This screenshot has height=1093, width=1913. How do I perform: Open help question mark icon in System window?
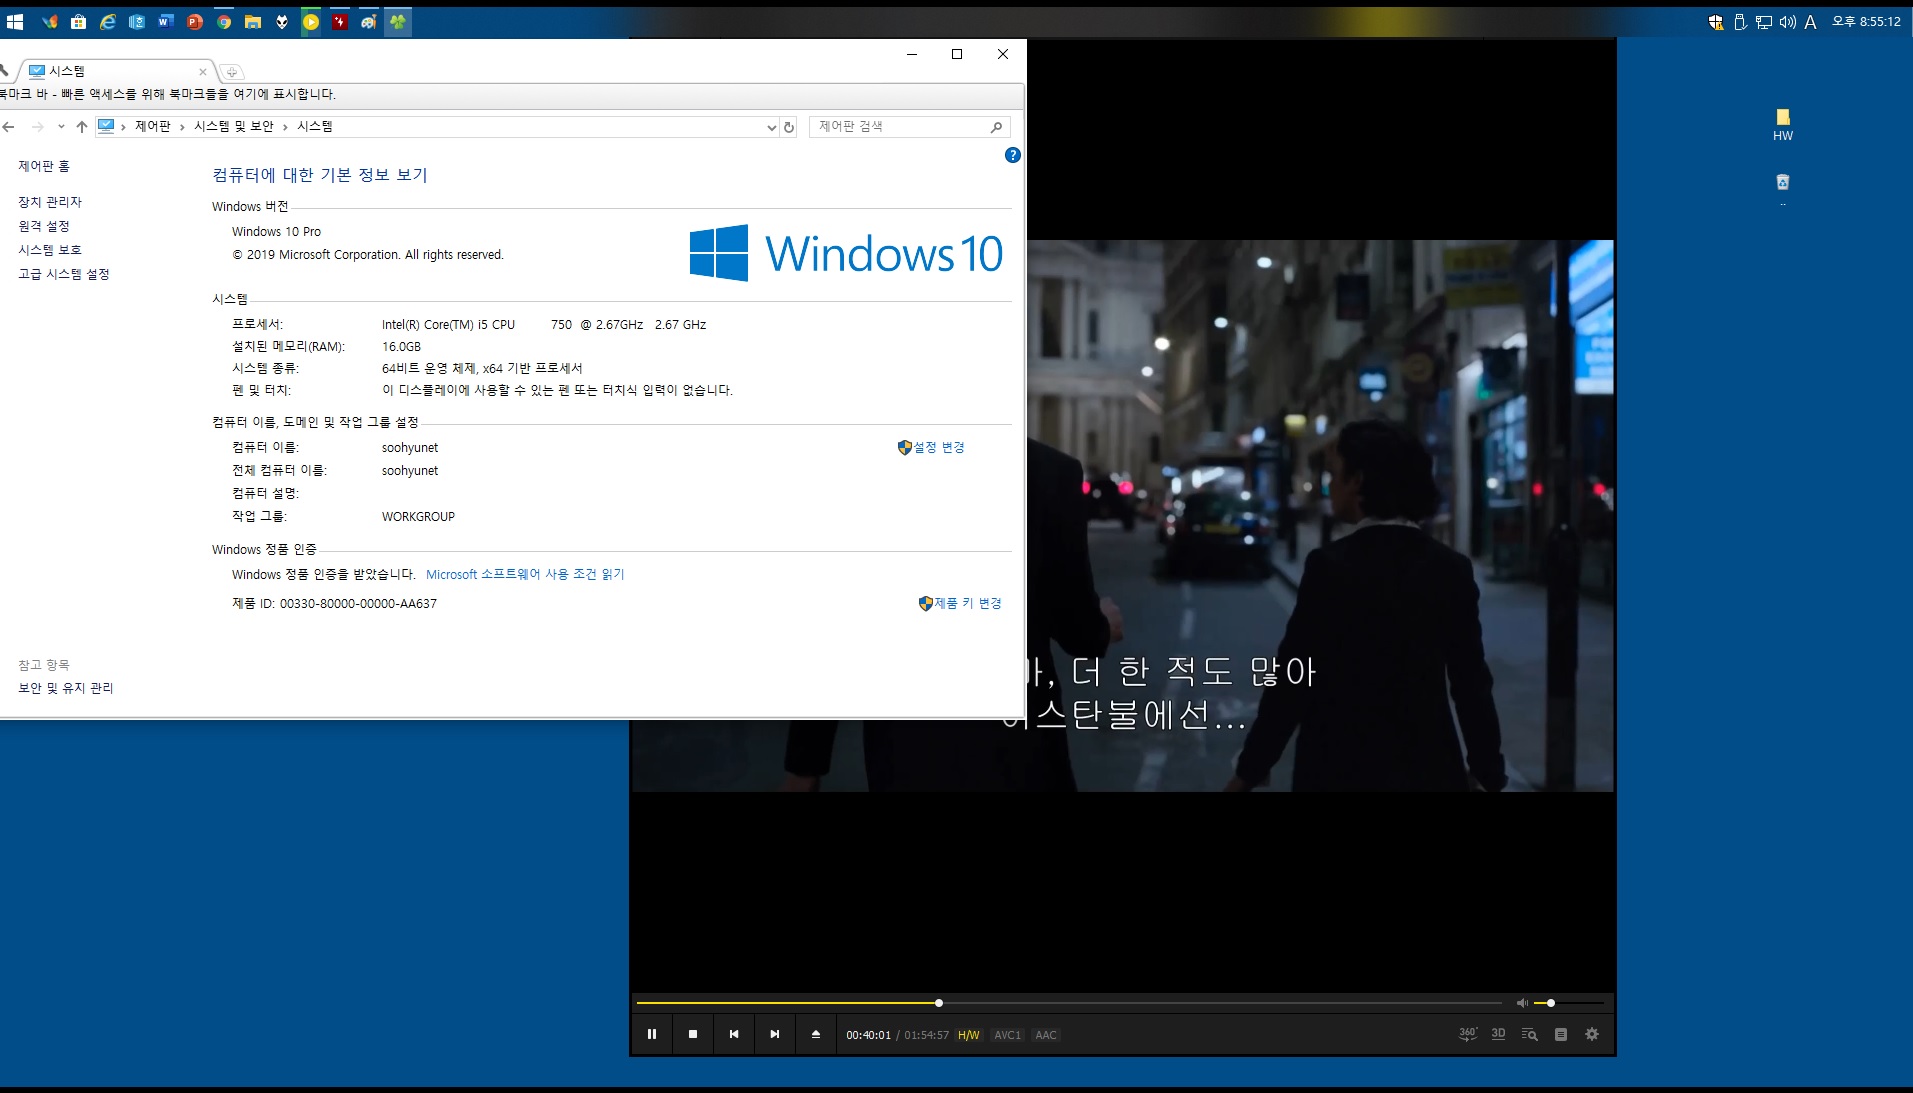pos(1012,155)
